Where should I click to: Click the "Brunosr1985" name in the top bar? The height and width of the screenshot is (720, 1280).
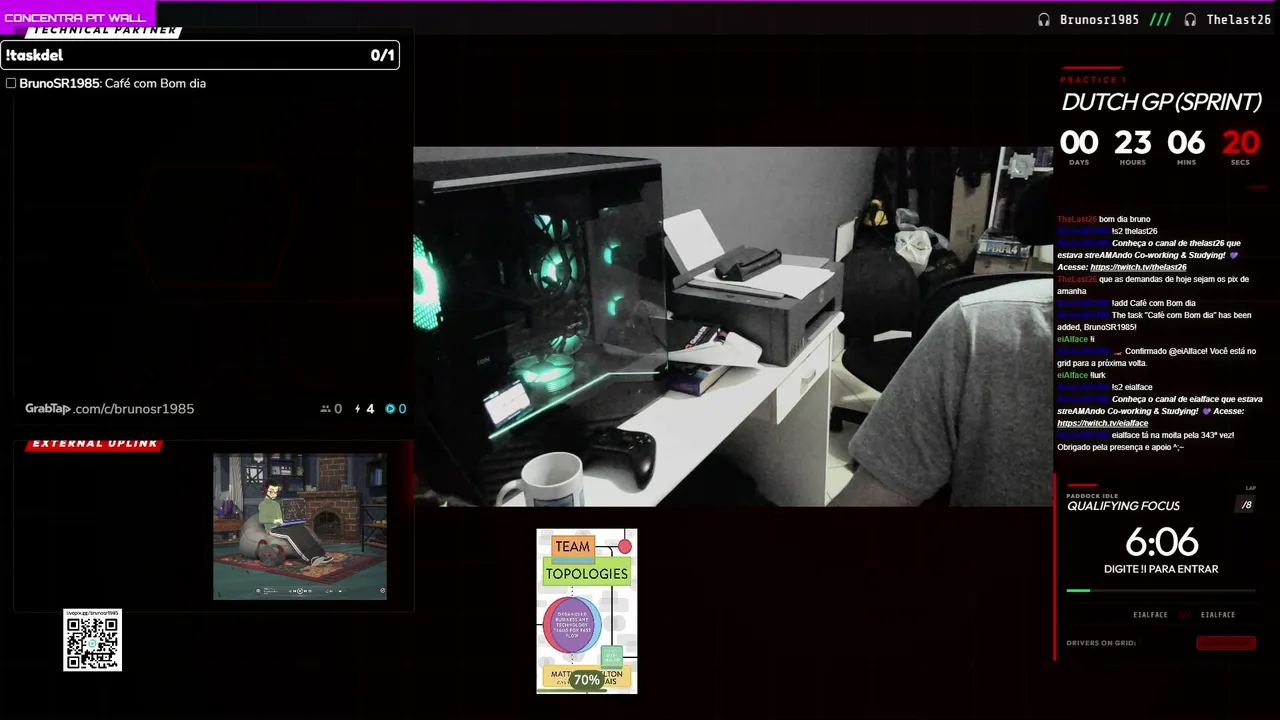click(x=1099, y=20)
